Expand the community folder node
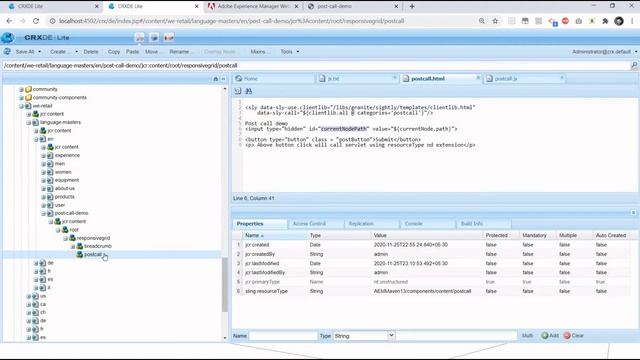640x360 pixels. pyautogui.click(x=21, y=89)
